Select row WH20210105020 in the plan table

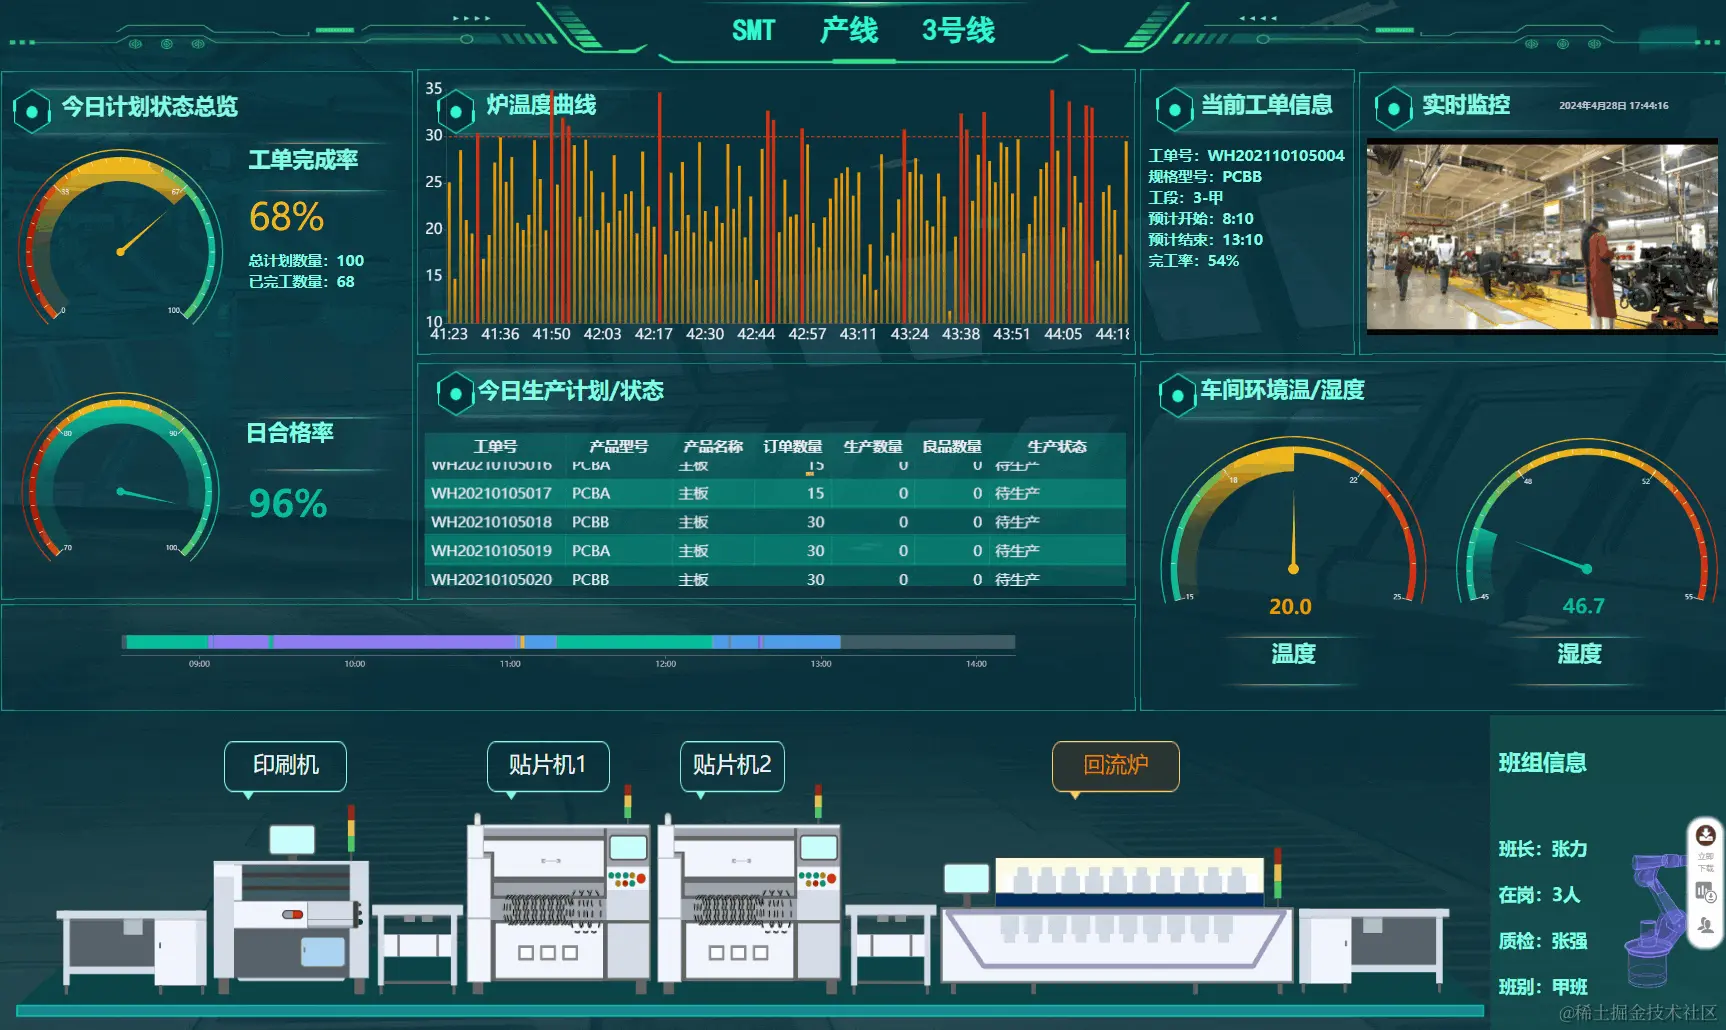point(775,577)
